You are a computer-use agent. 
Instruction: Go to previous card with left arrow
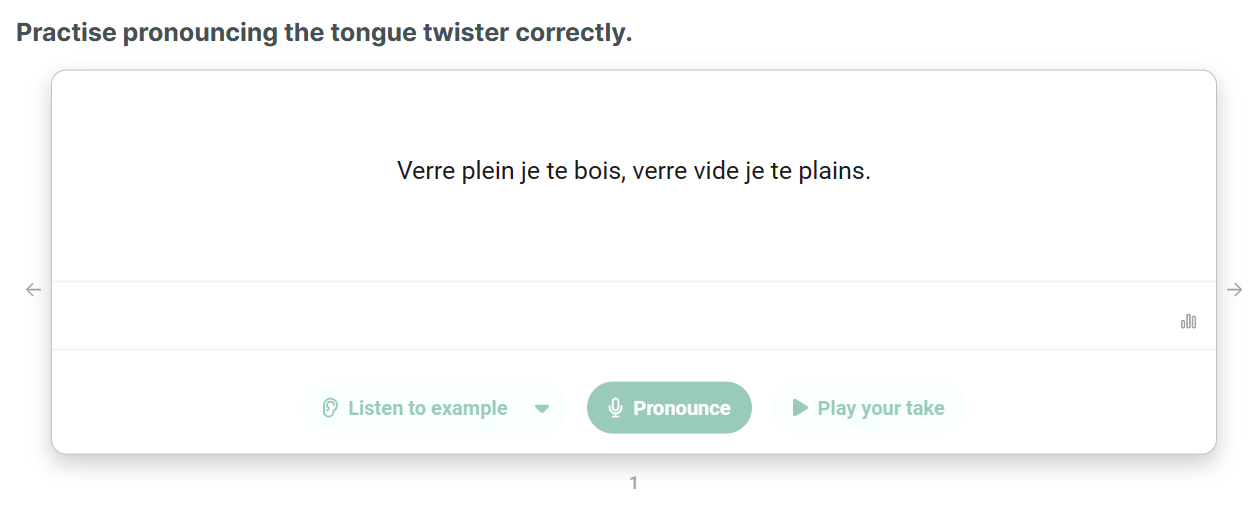coord(34,290)
